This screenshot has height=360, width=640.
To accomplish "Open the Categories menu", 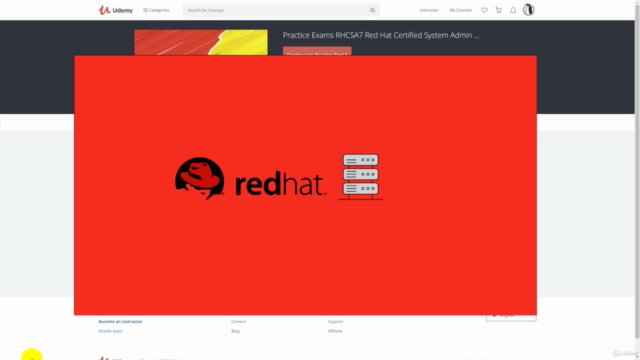I will (x=156, y=10).
